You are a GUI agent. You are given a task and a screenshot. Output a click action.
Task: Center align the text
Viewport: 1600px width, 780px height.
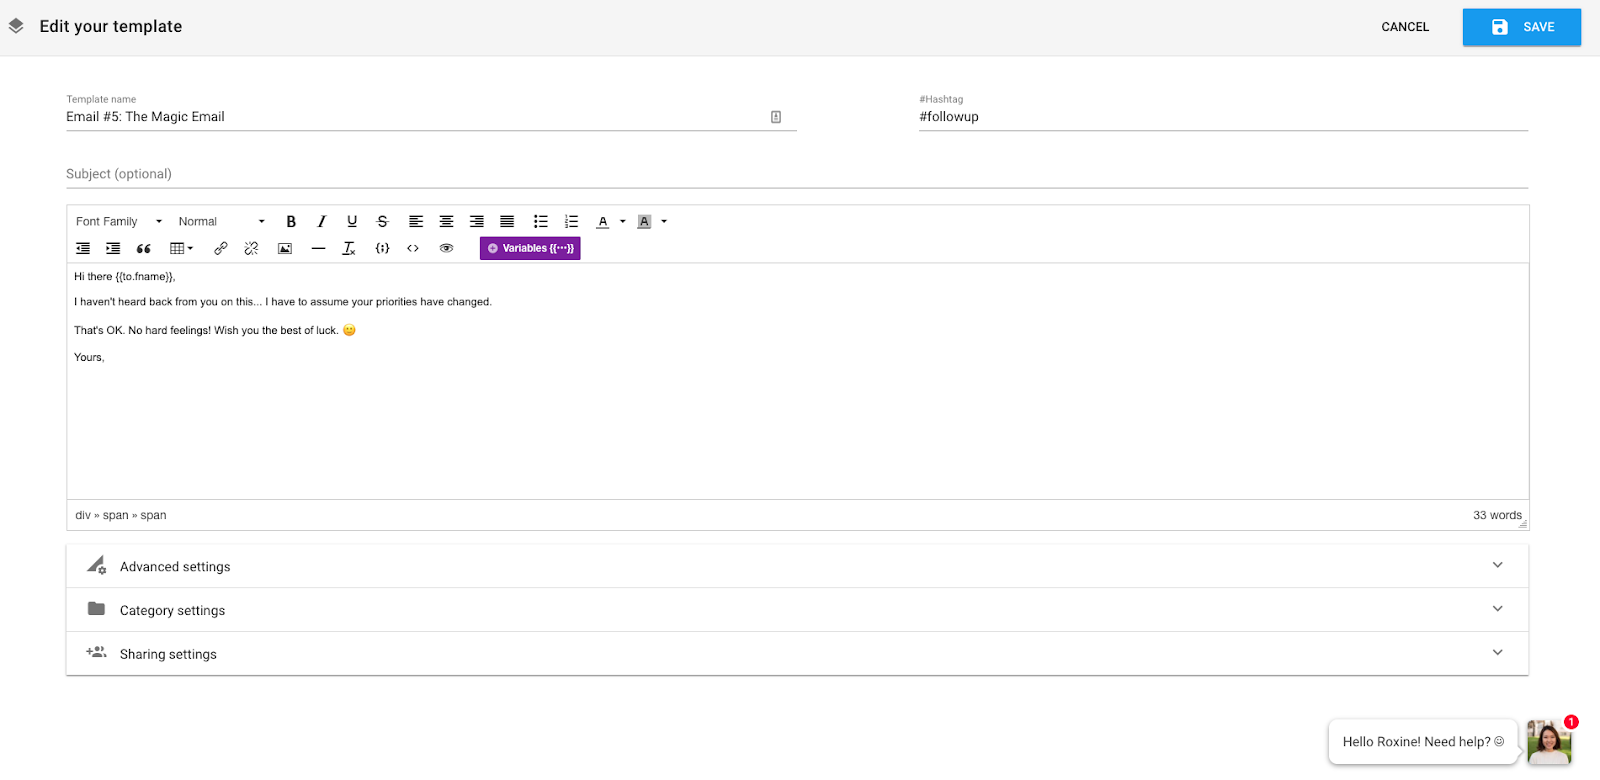click(x=446, y=222)
